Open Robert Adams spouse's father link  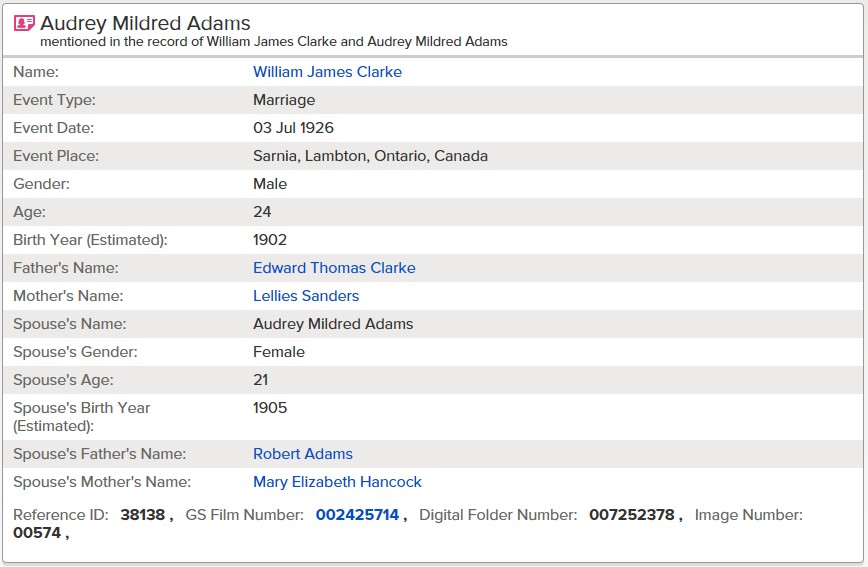pyautogui.click(x=302, y=454)
